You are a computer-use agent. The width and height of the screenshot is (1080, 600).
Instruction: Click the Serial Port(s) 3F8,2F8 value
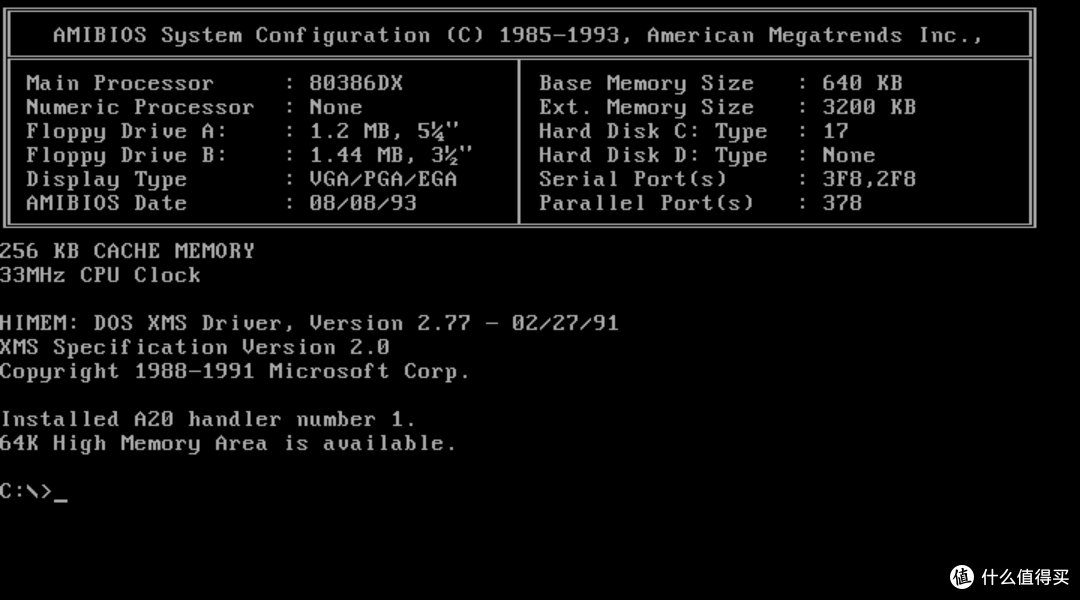click(869, 179)
